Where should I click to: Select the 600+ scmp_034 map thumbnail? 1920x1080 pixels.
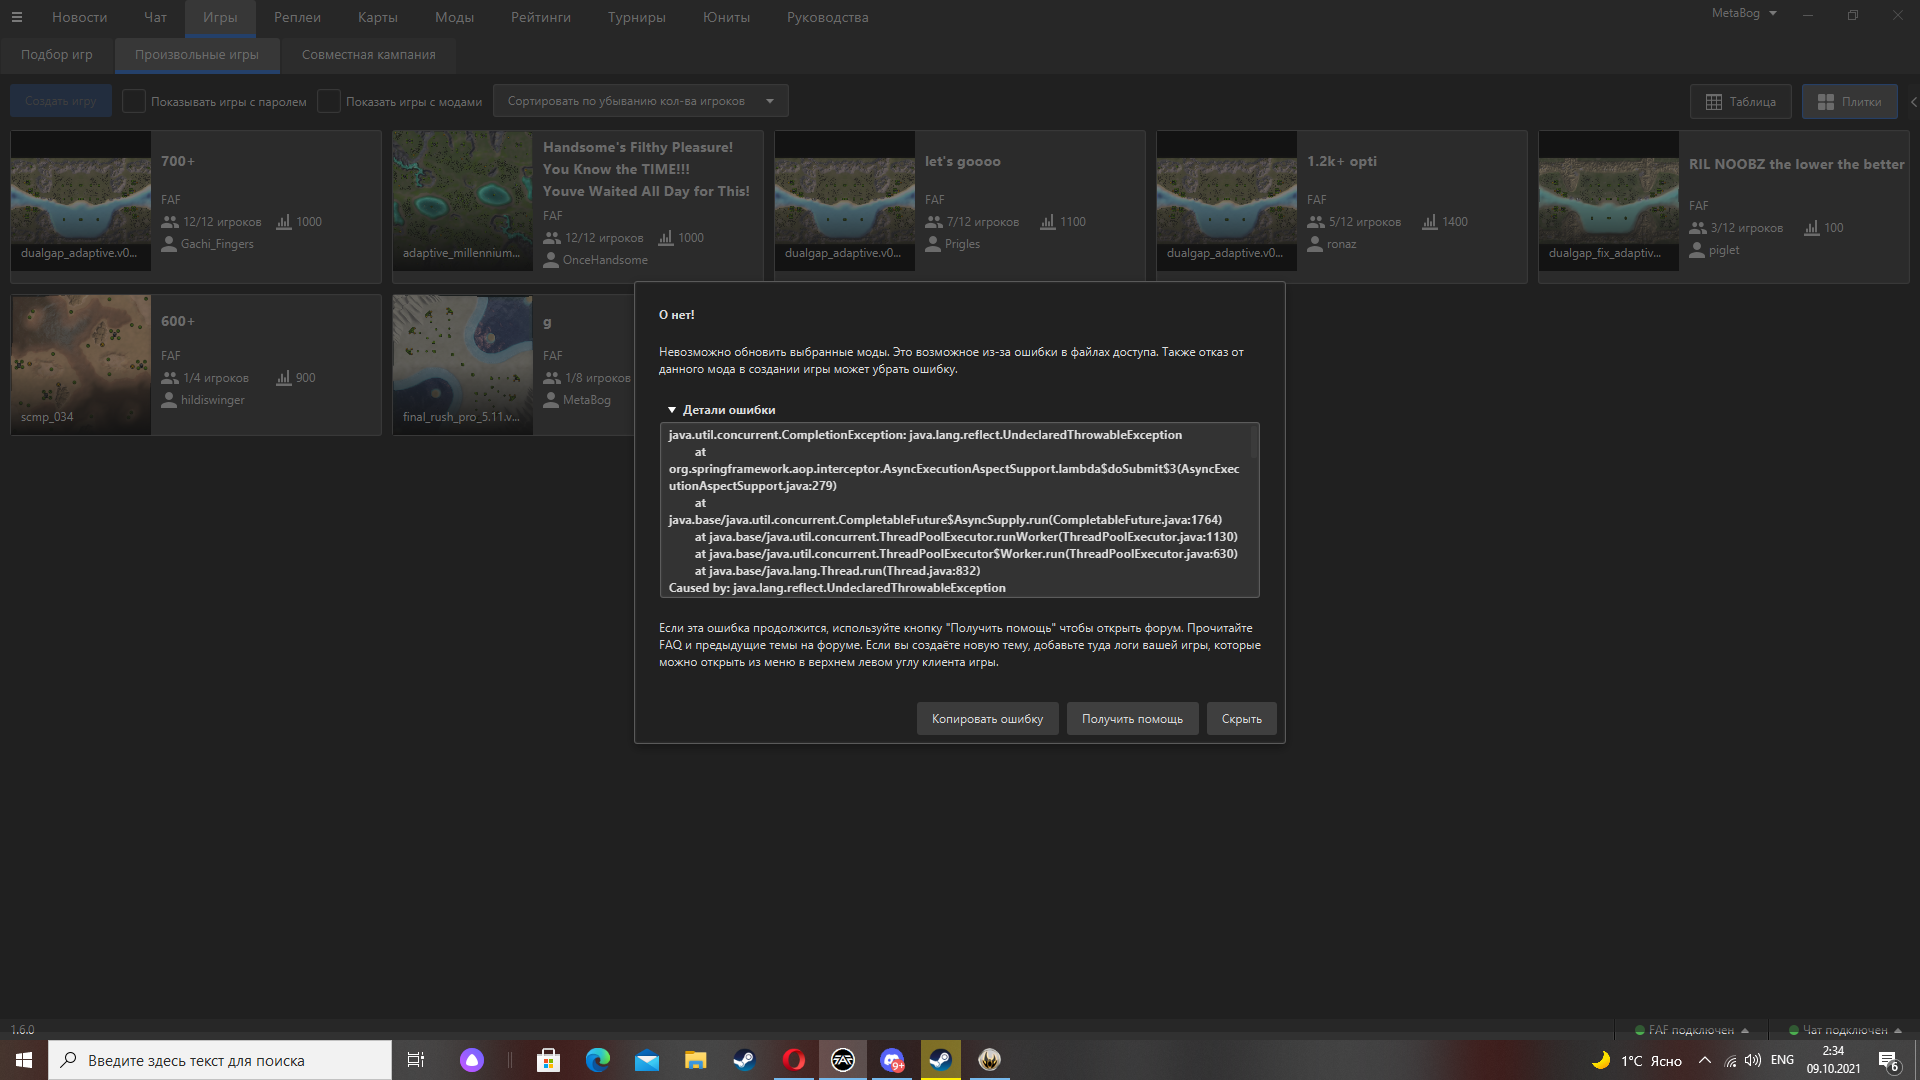[81, 365]
